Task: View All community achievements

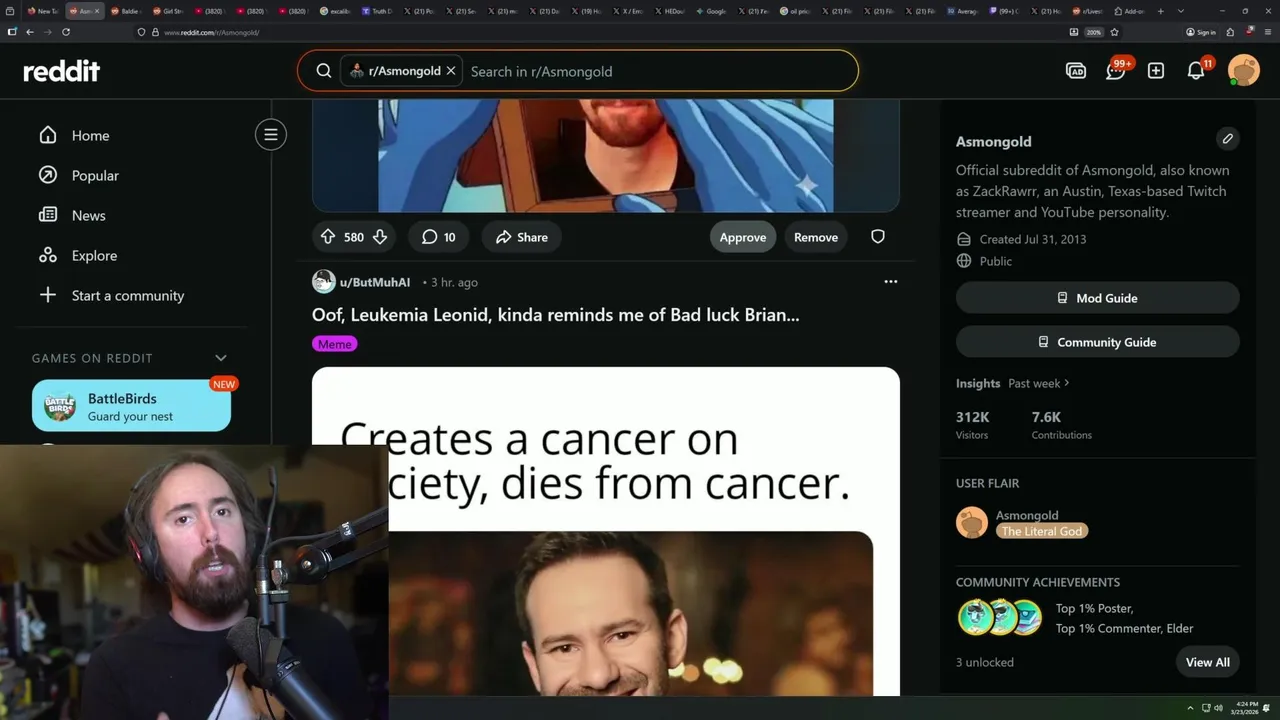Action: tap(1208, 662)
